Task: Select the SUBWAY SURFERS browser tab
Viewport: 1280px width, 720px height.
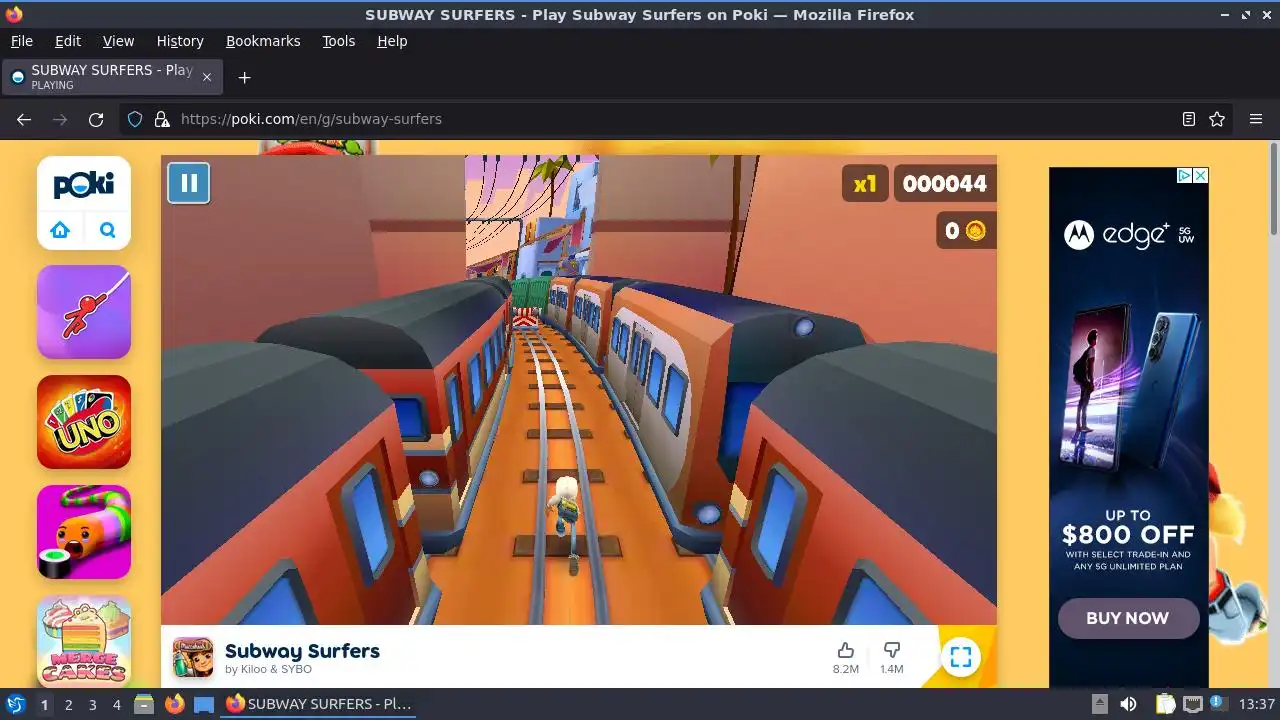Action: 112,77
